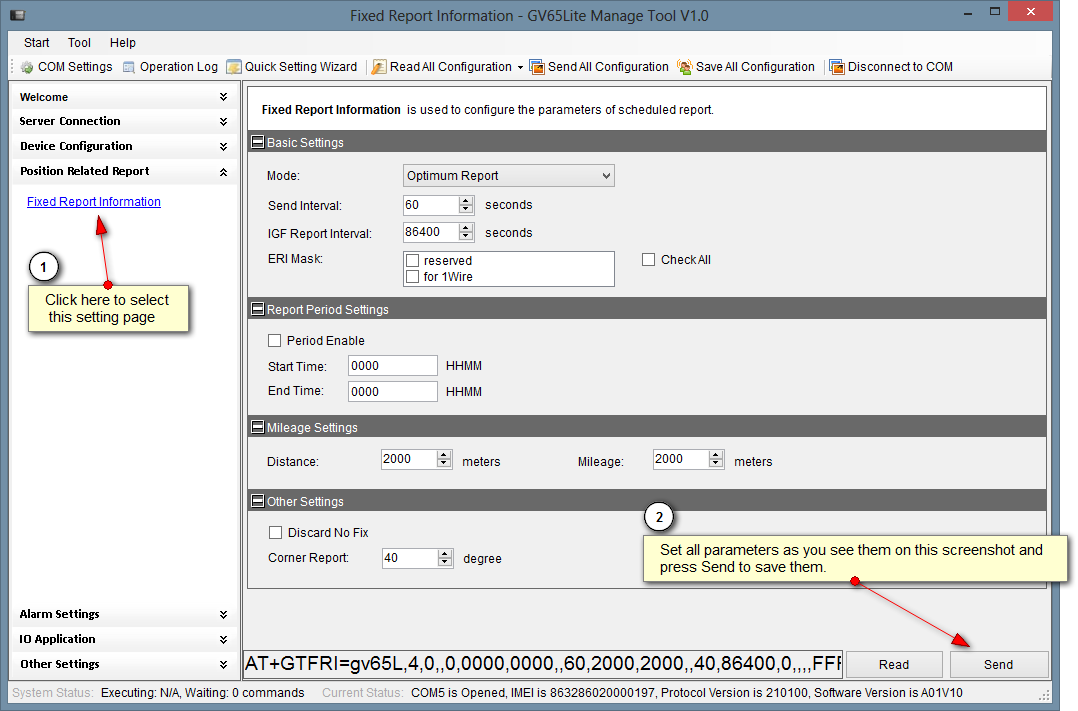Minimize the Manage Tool window
1078x711 pixels.
[968, 12]
